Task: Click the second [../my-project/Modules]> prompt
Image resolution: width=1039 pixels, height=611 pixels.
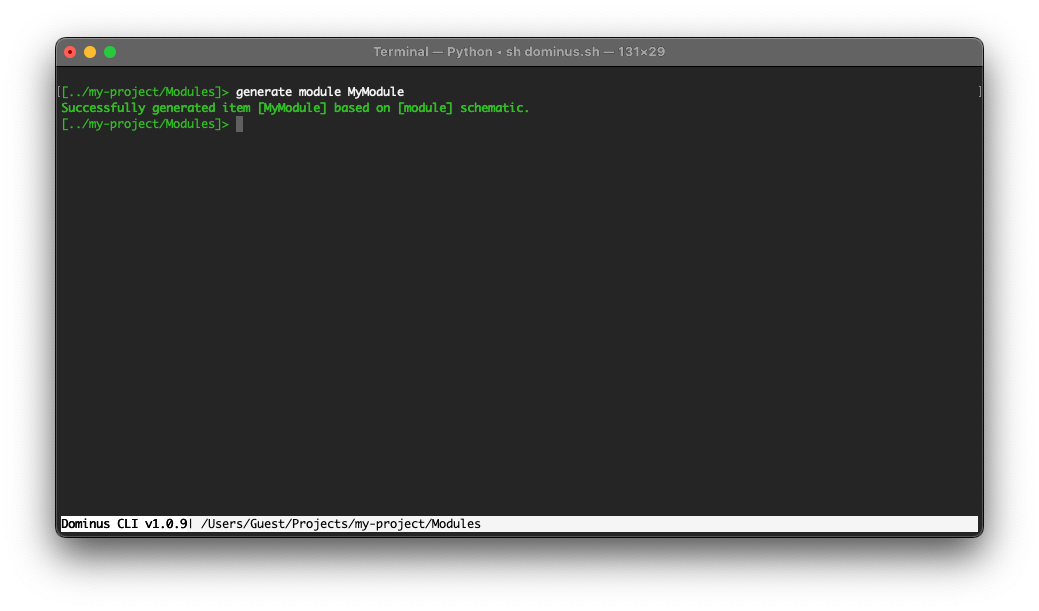Action: click(146, 124)
